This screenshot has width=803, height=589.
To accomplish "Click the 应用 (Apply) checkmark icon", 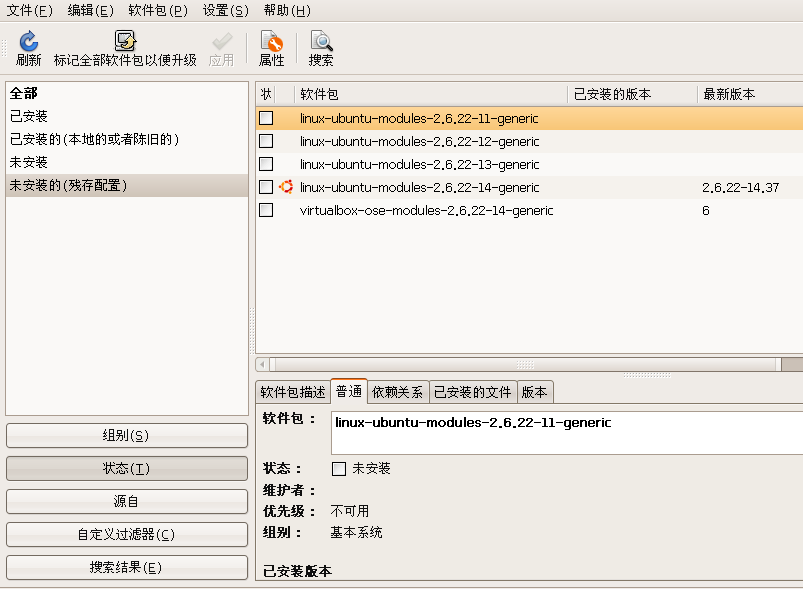I will [222, 41].
